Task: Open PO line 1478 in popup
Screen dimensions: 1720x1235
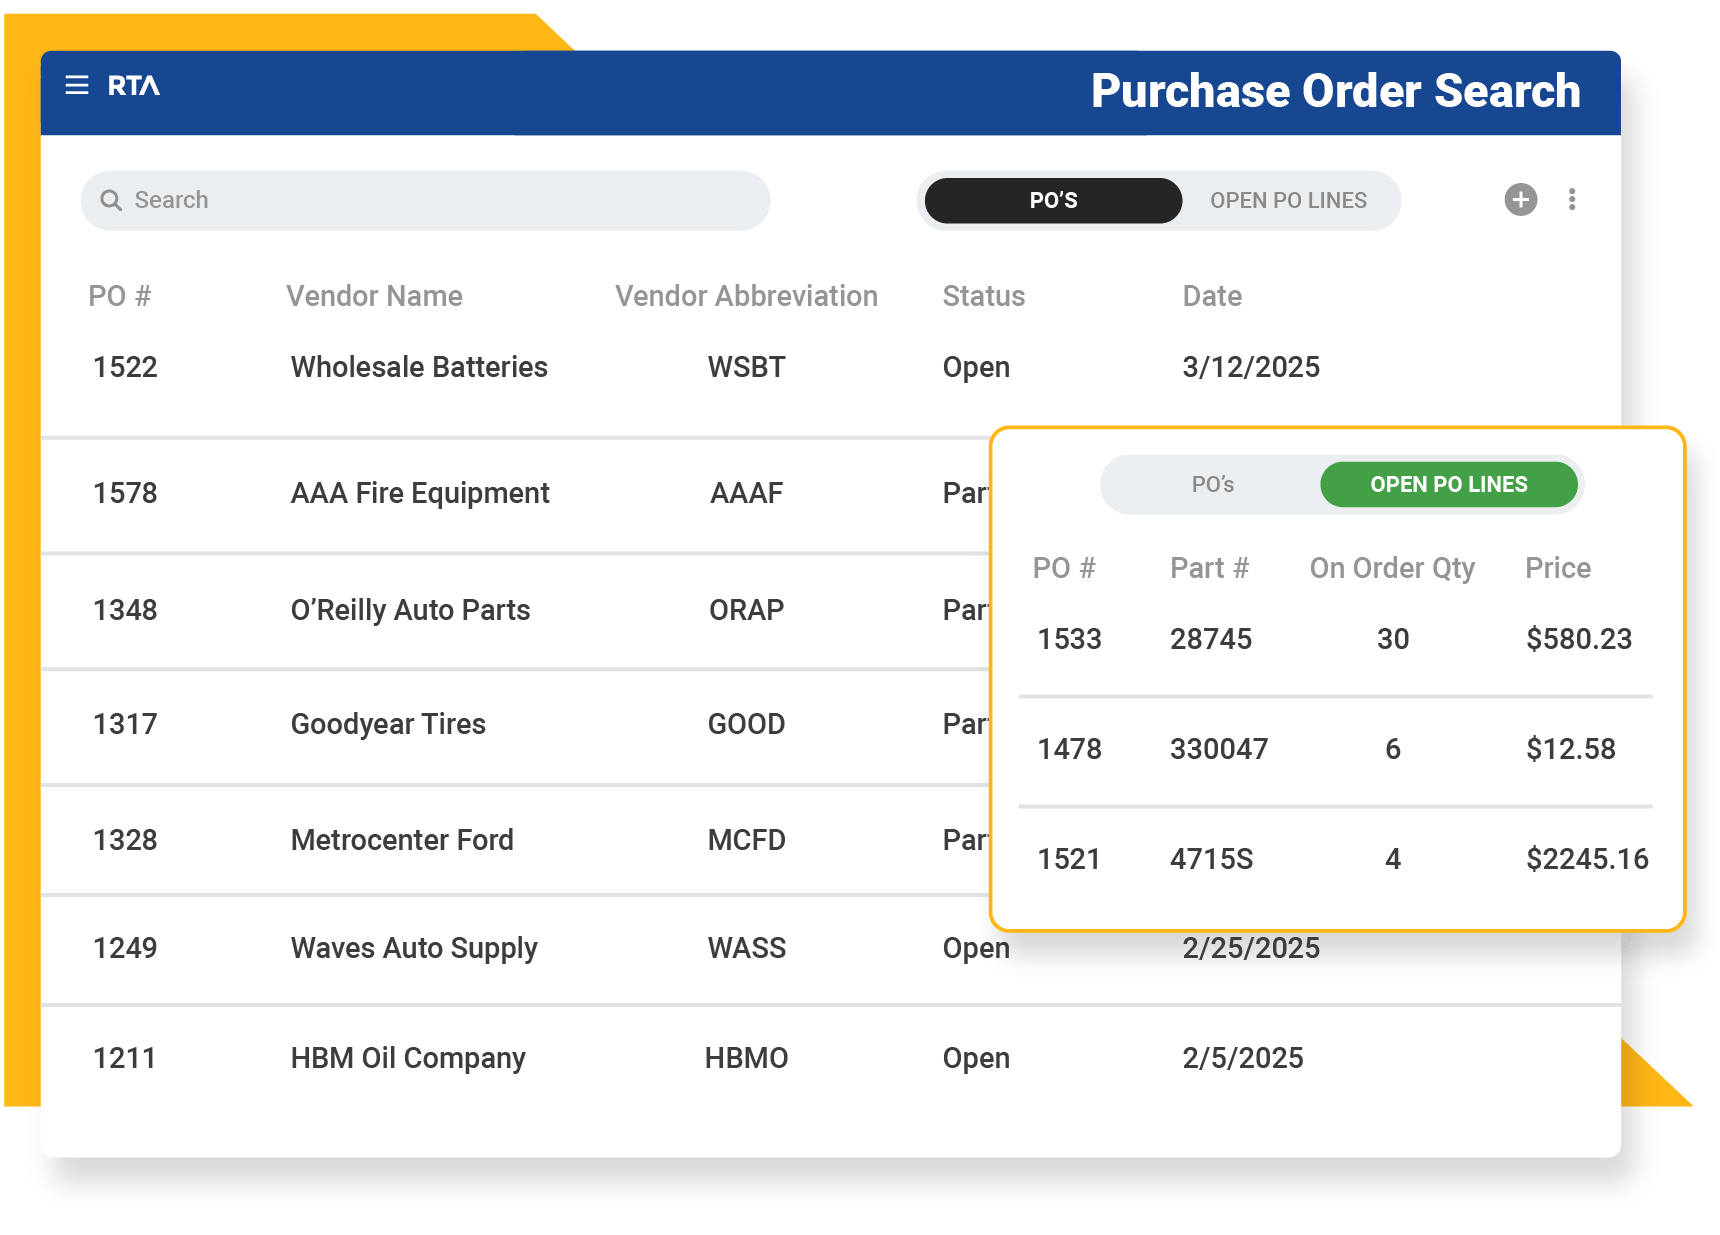Action: [1069, 749]
